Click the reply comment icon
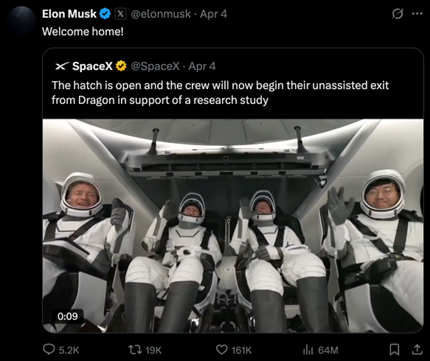The height and width of the screenshot is (361, 430). tap(49, 349)
